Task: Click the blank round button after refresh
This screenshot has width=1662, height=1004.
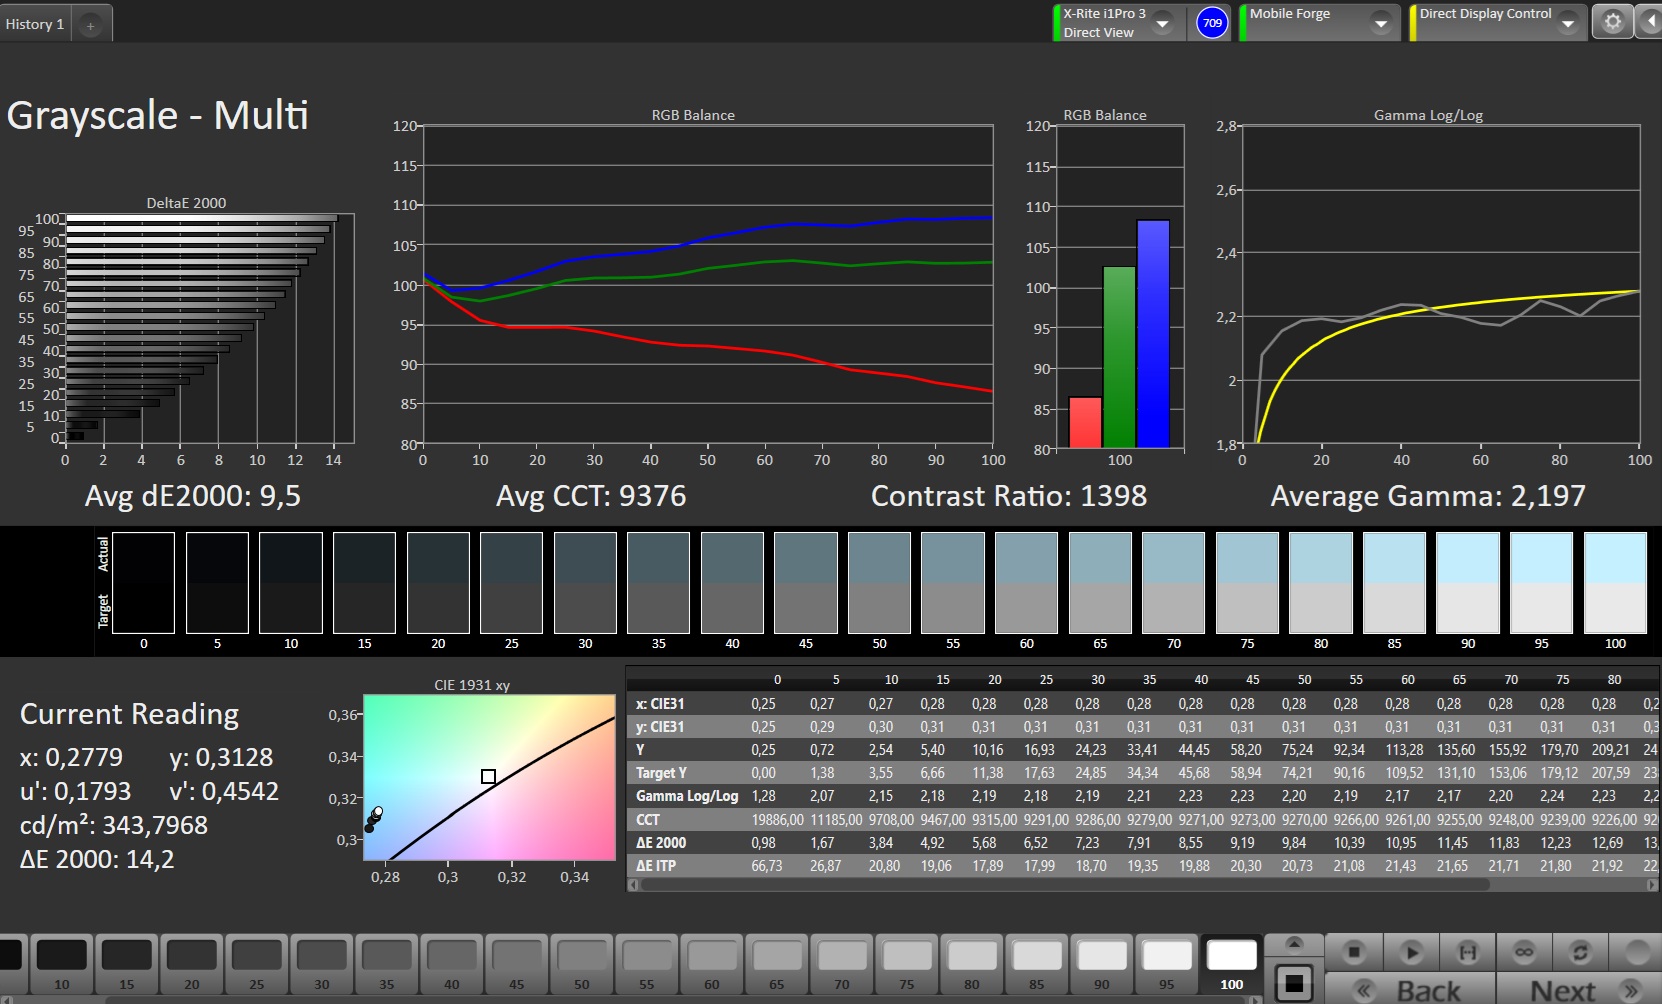Action: click(1637, 952)
